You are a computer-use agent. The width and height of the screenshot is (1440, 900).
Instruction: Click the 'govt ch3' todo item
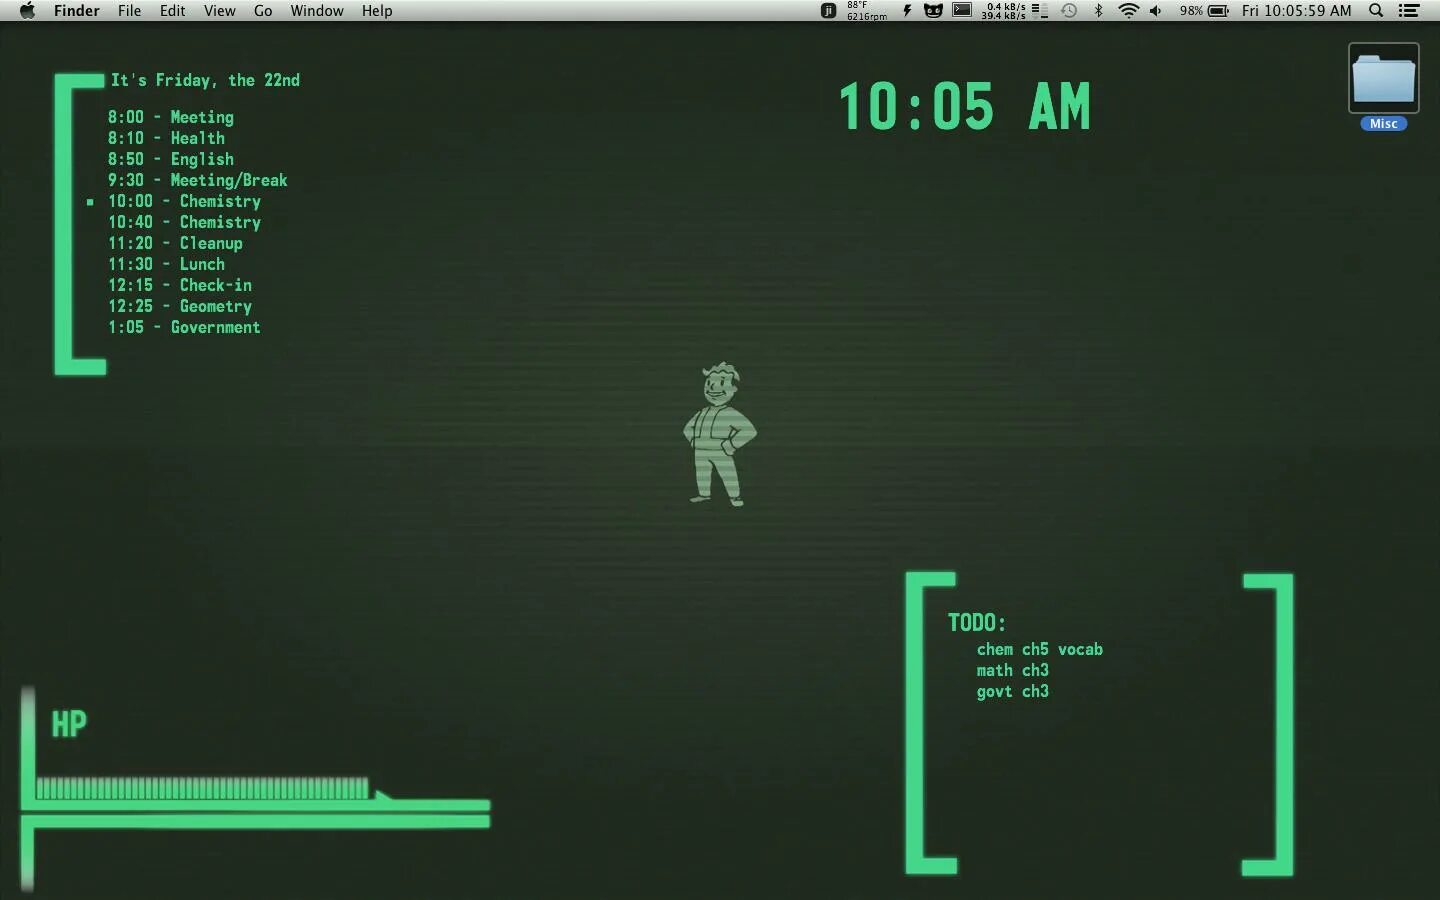tap(1013, 691)
